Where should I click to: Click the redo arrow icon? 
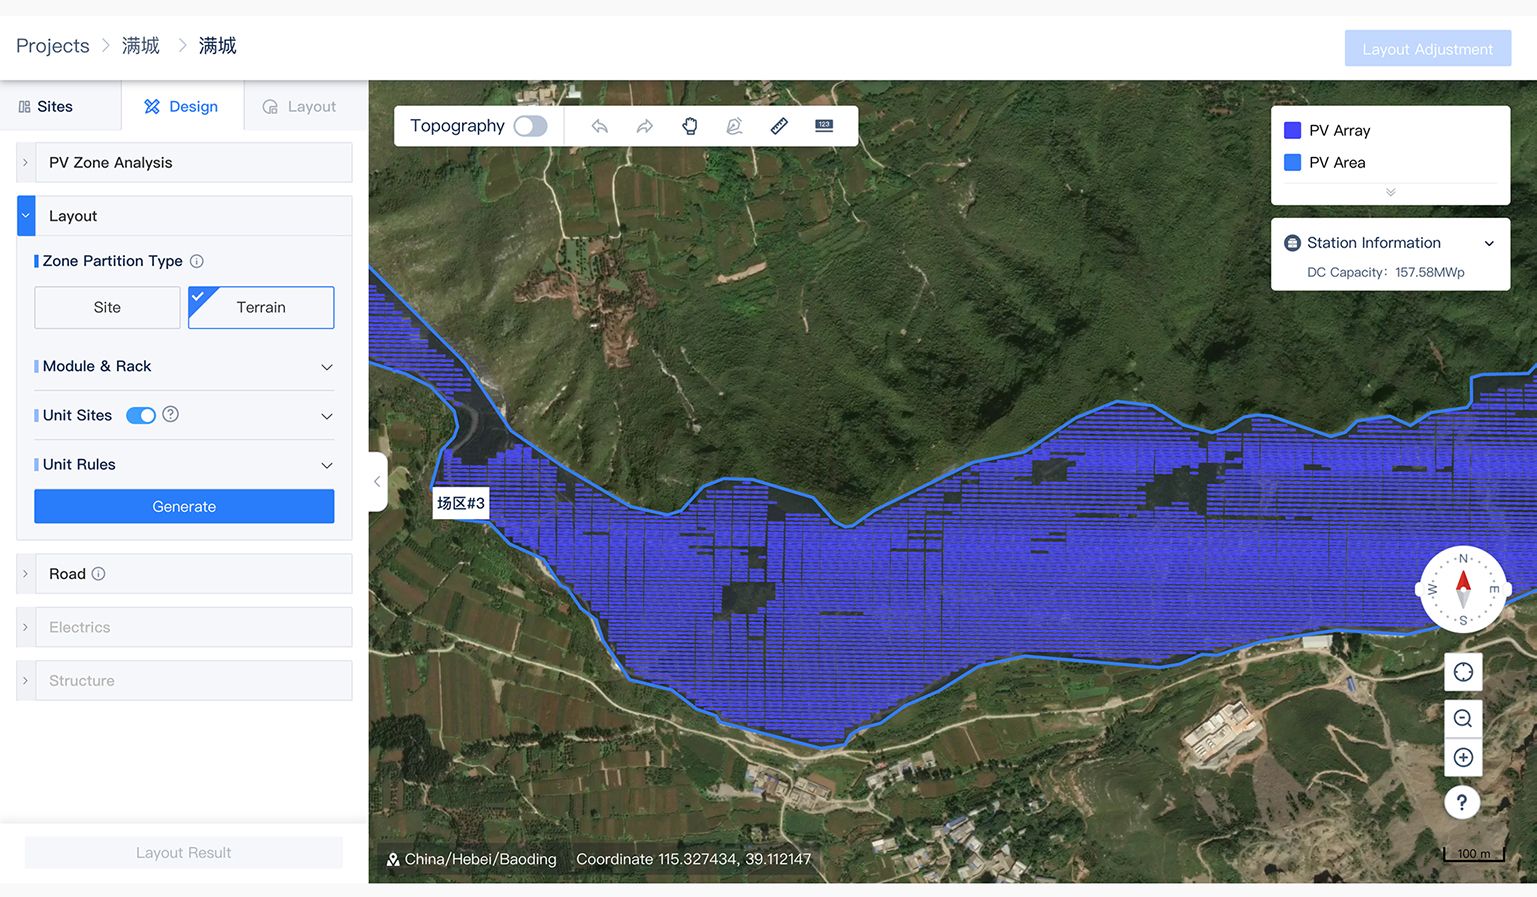[x=644, y=126]
